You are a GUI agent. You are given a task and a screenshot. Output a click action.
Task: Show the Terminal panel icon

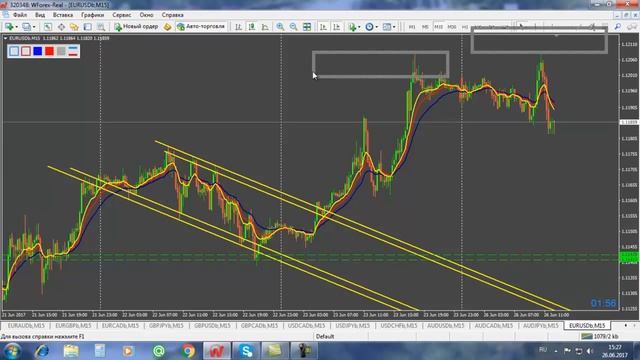(87, 27)
